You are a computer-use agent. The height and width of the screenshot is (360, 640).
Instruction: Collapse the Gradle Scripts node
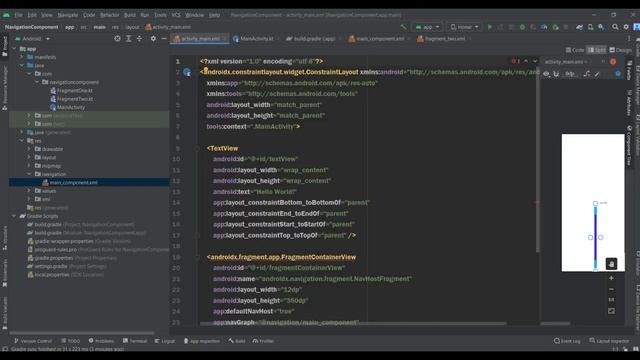[x=15, y=216]
